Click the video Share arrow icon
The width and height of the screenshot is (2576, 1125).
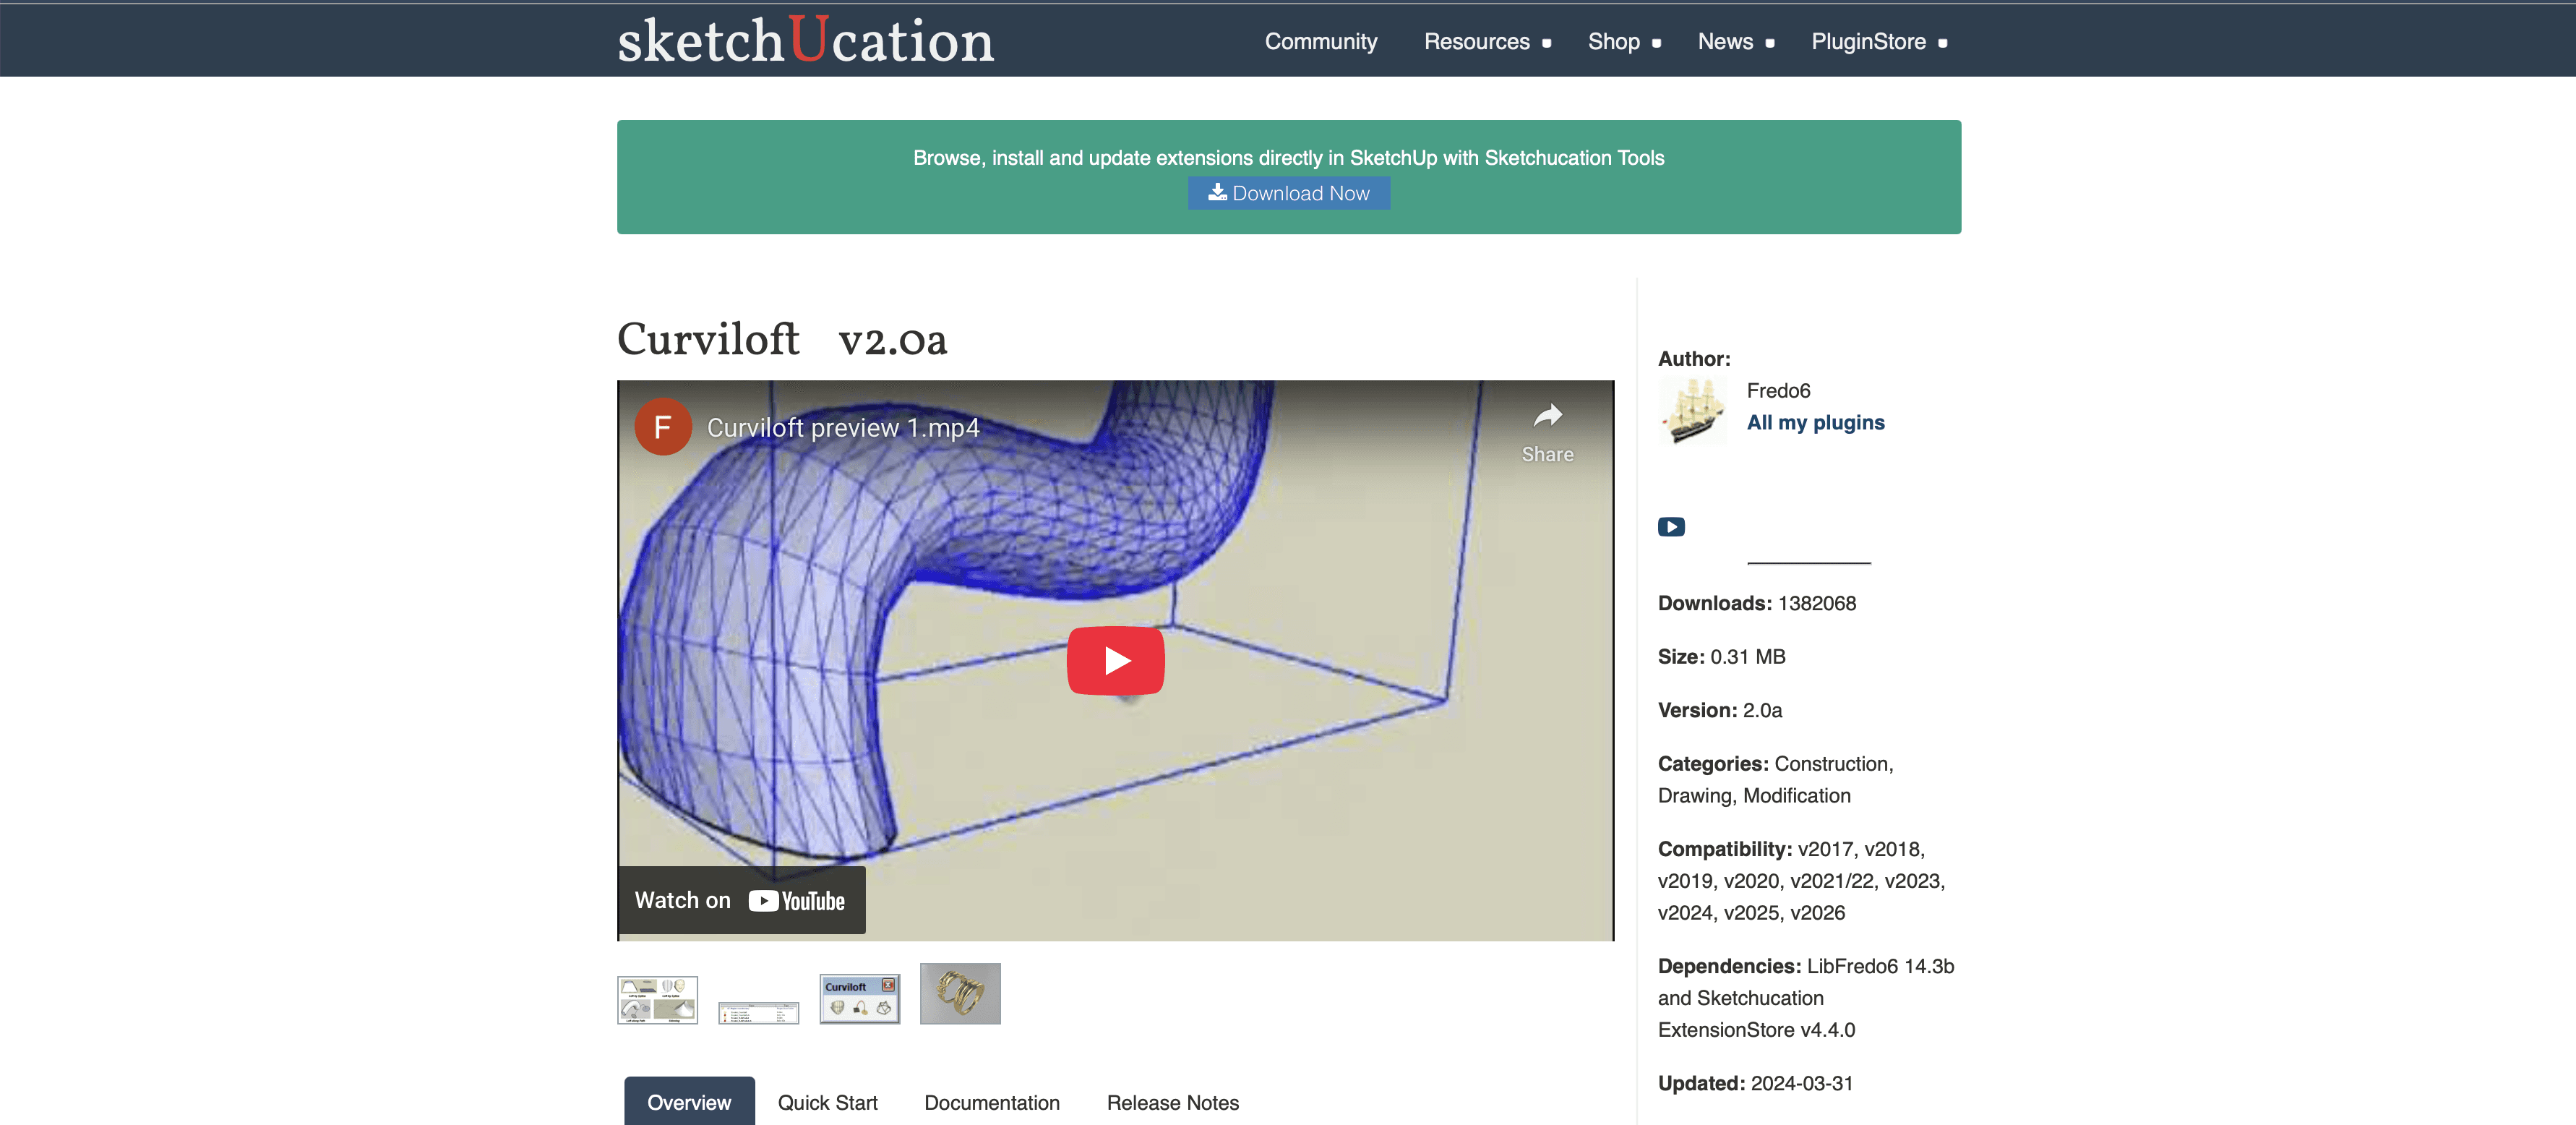point(1547,415)
